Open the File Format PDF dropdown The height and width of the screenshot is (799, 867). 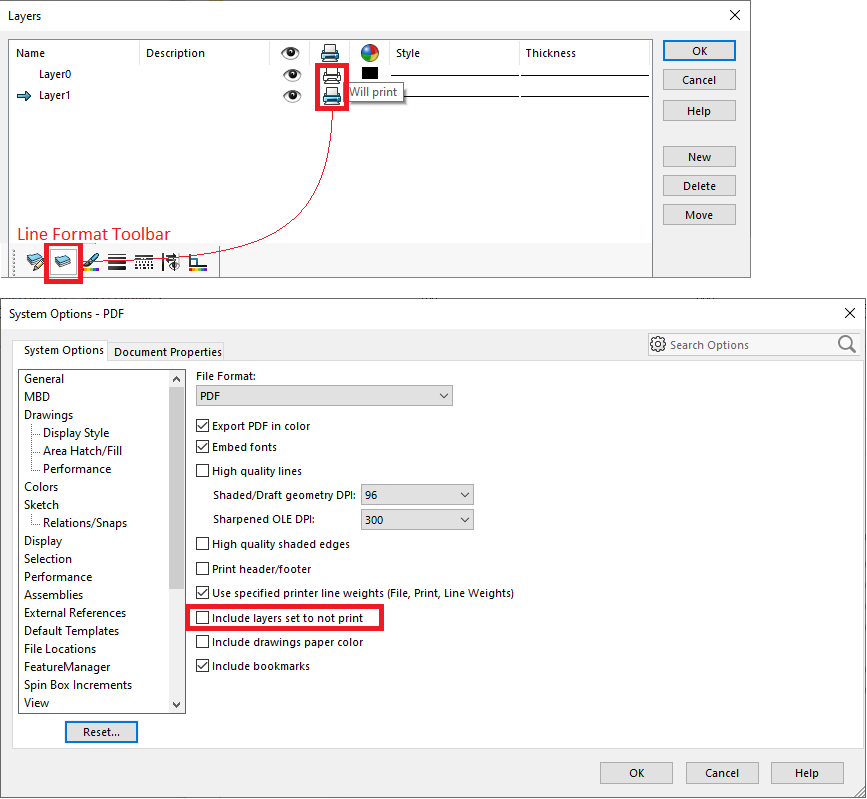[324, 396]
